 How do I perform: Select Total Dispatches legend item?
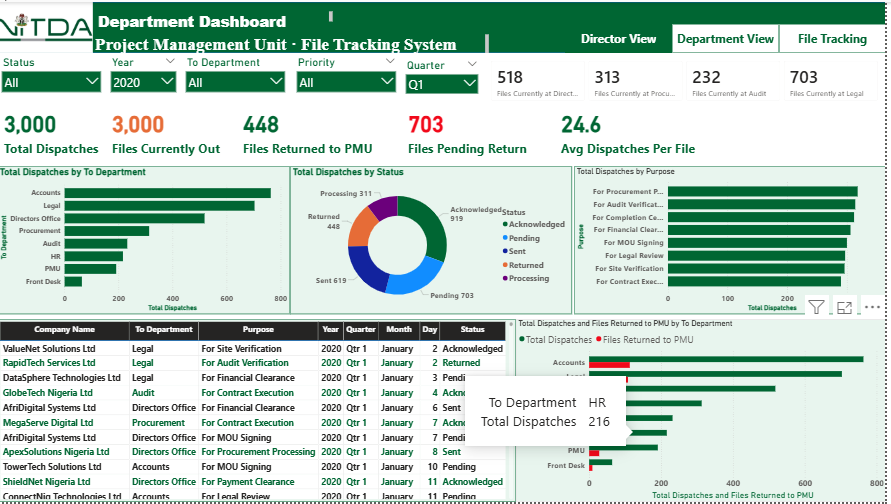tap(556, 340)
